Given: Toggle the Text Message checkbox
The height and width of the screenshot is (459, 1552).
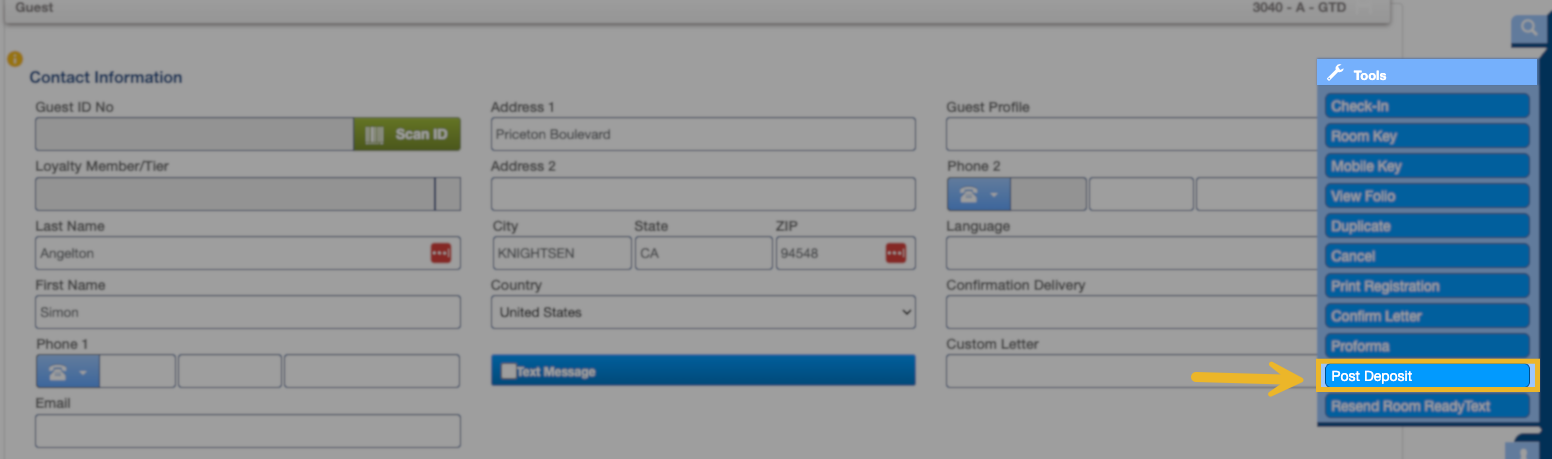Looking at the screenshot, I should [x=508, y=371].
